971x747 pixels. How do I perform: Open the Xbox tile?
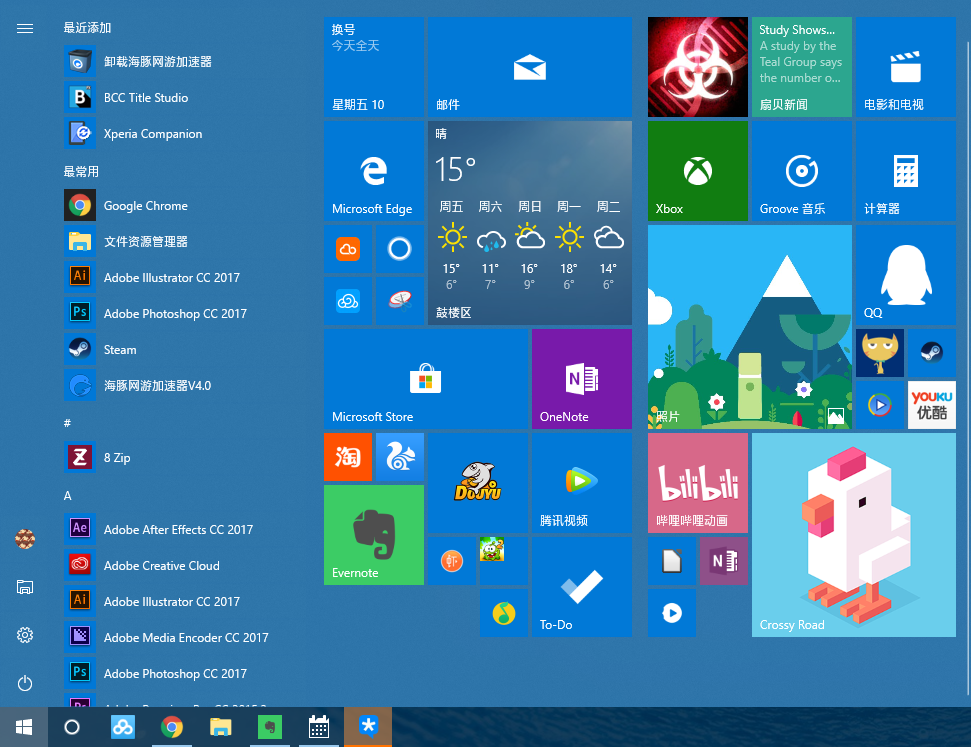click(697, 171)
